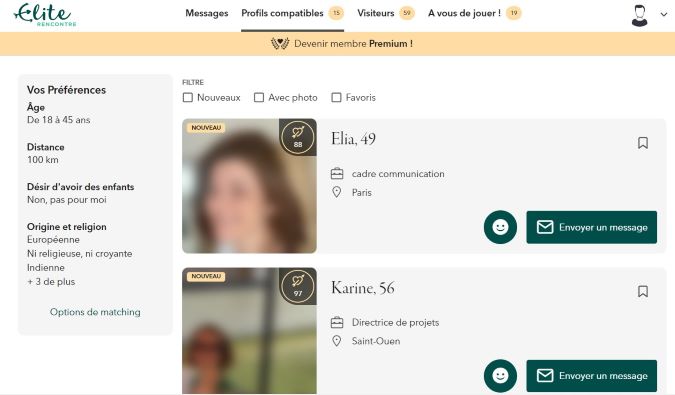Image resolution: width=675 pixels, height=395 pixels.
Task: Open Options de matching link
Action: (x=95, y=312)
